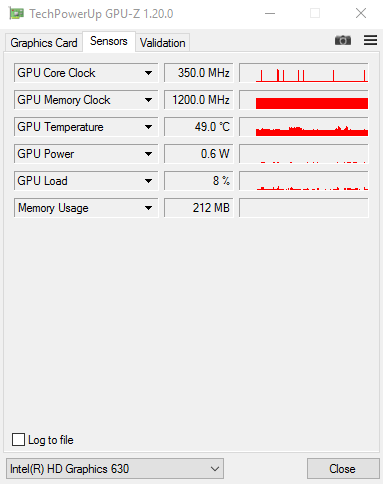383x484 pixels.
Task: Select Intel(R) HD Graphics 630 device combo box
Action: tap(115, 469)
